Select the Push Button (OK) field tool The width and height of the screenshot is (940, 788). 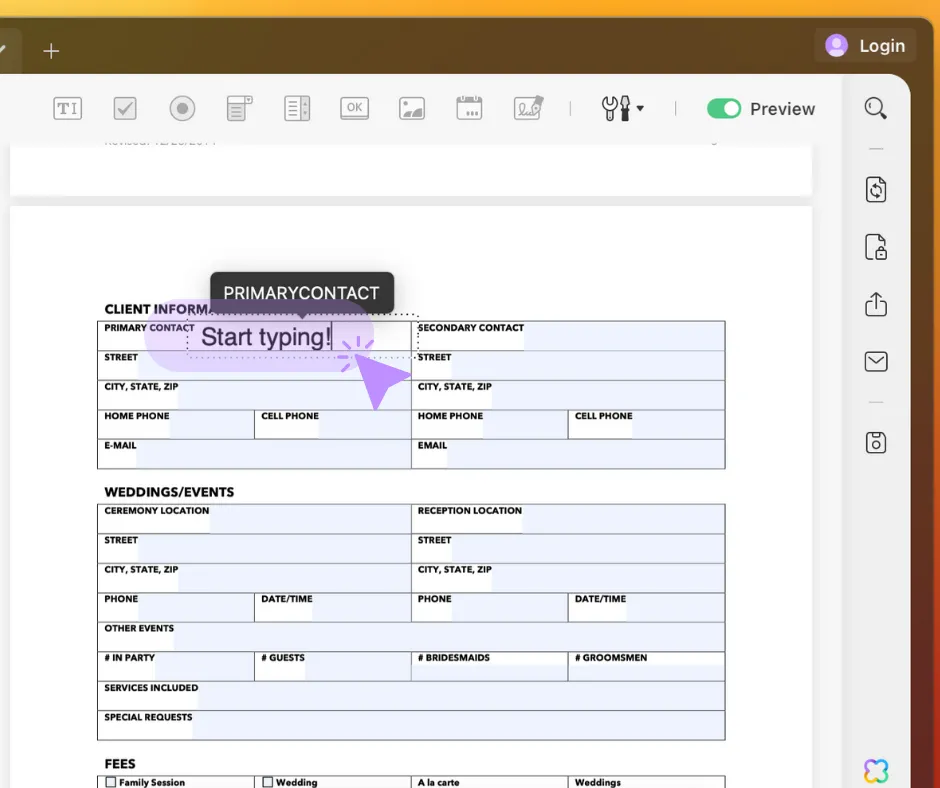[354, 108]
